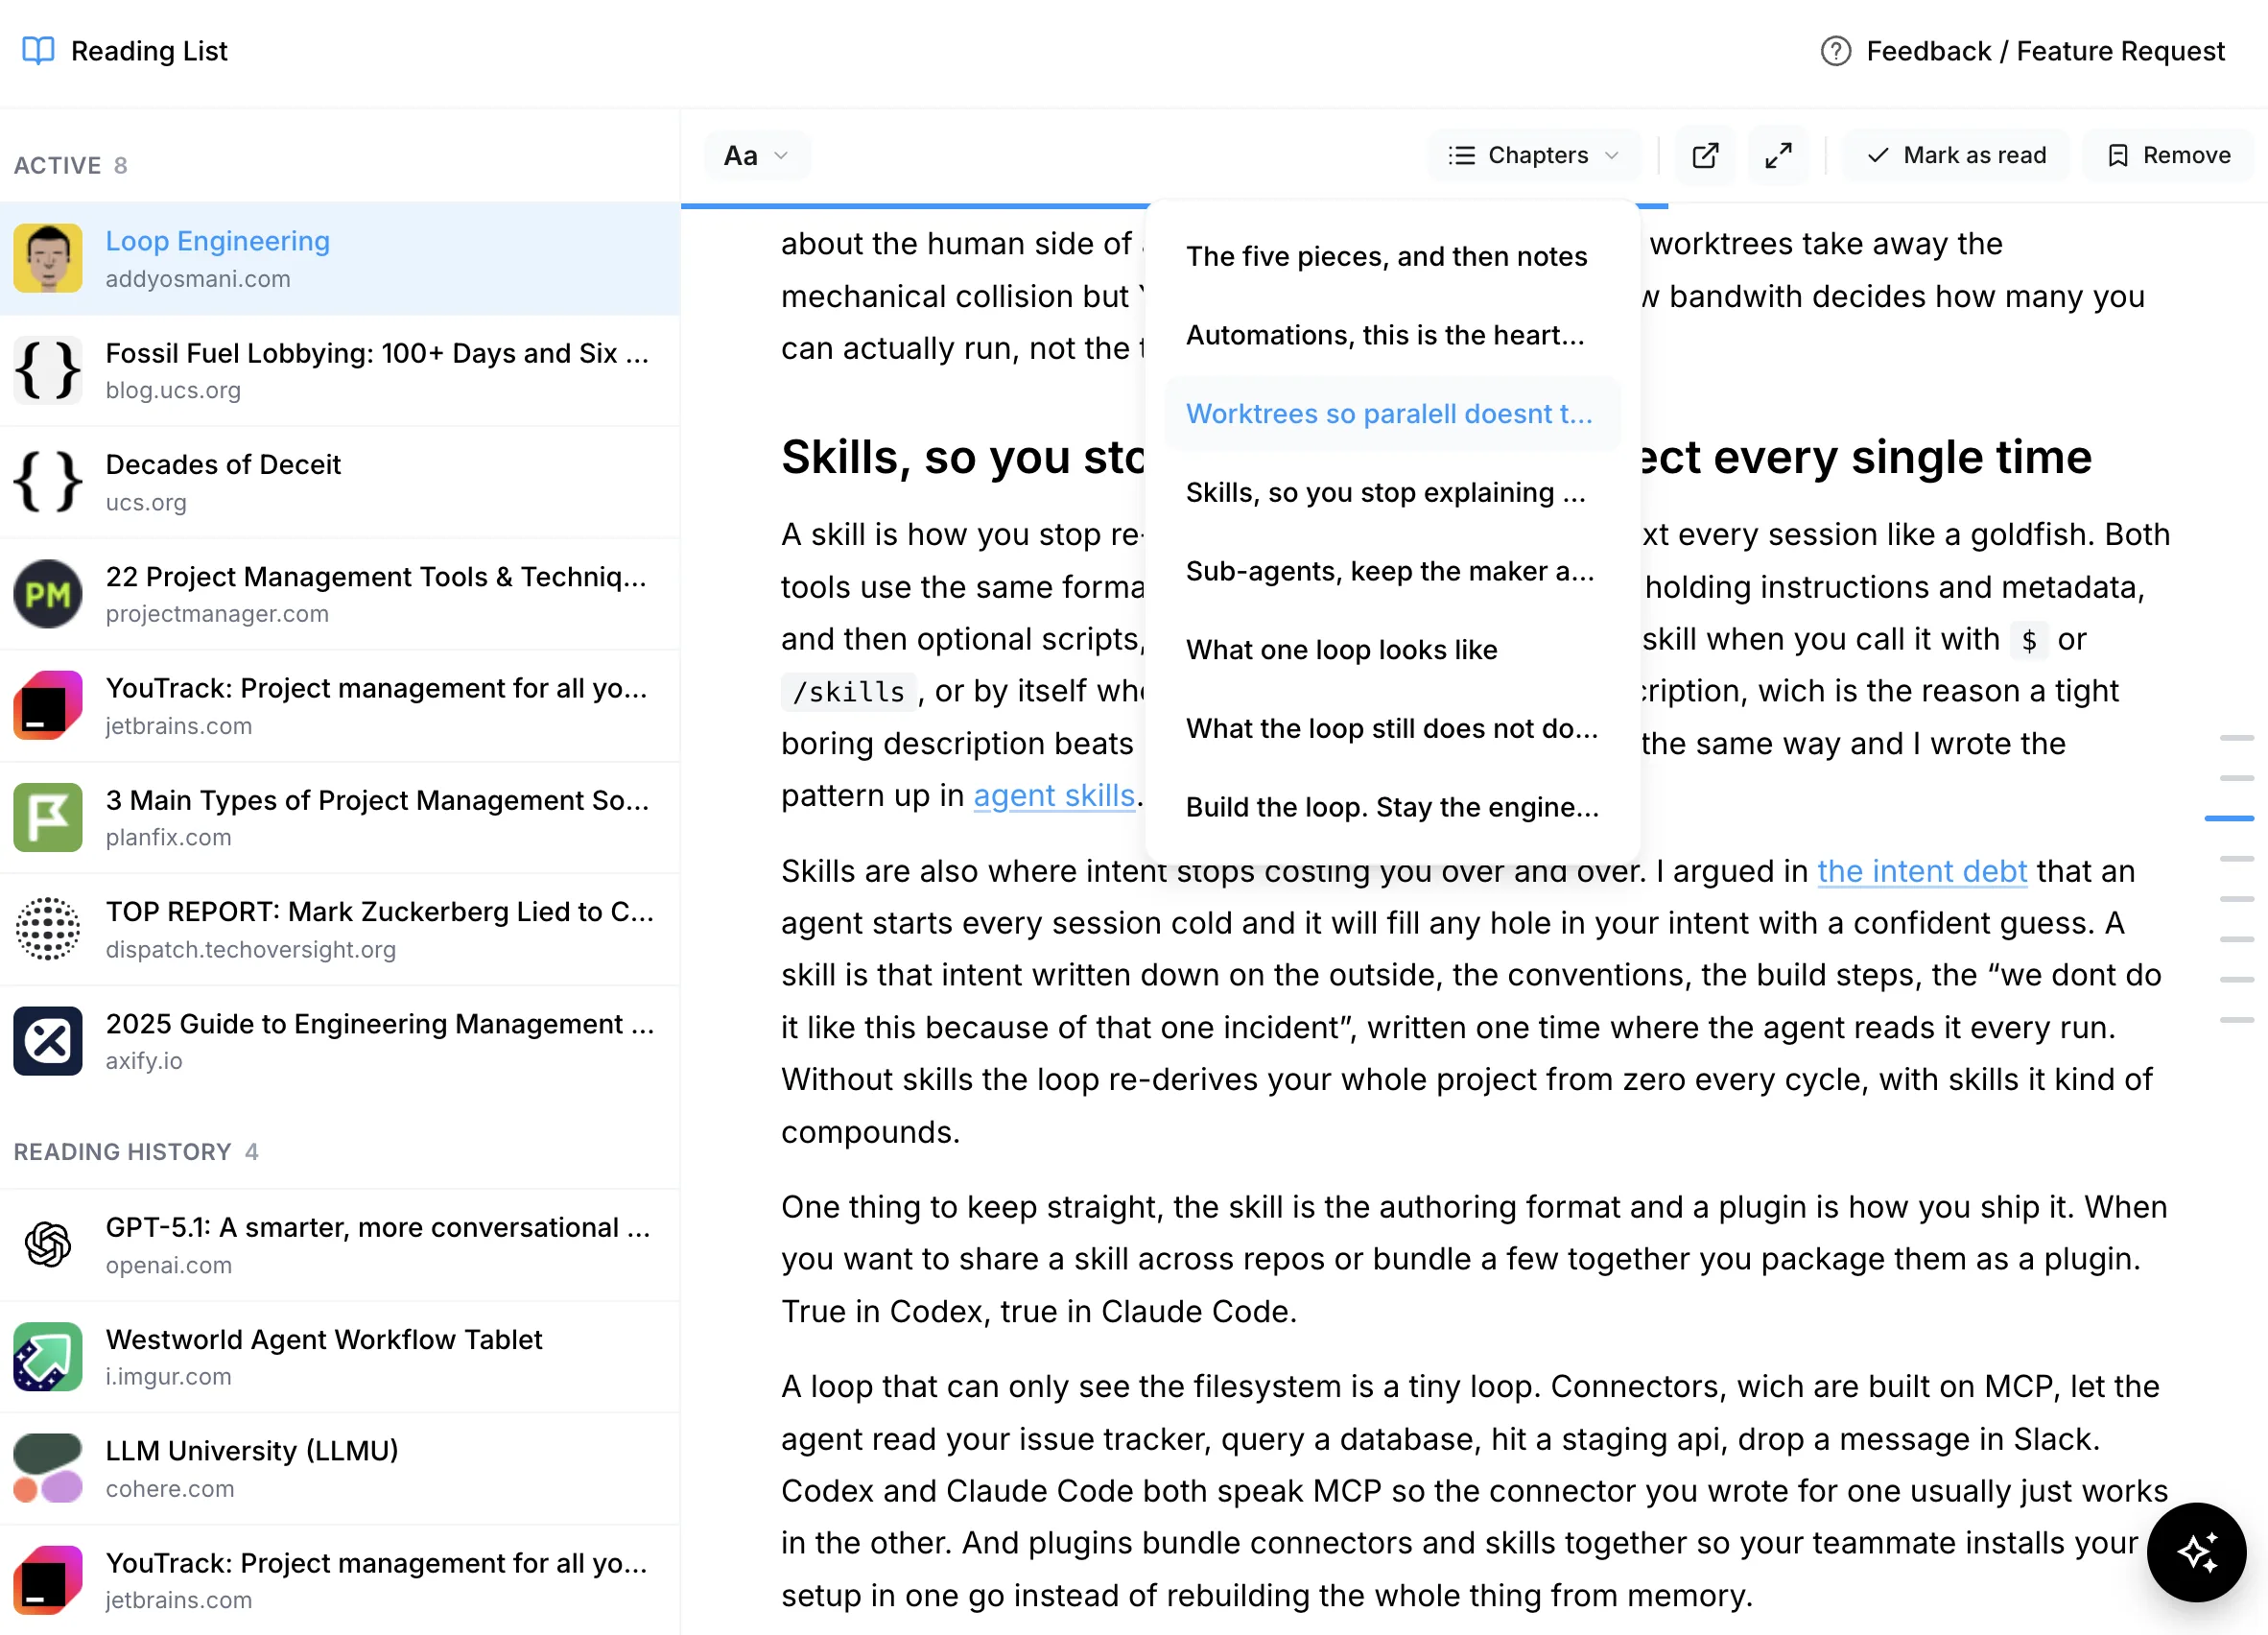Select chapter 'What one loop looks like'

[x=1391, y=650]
